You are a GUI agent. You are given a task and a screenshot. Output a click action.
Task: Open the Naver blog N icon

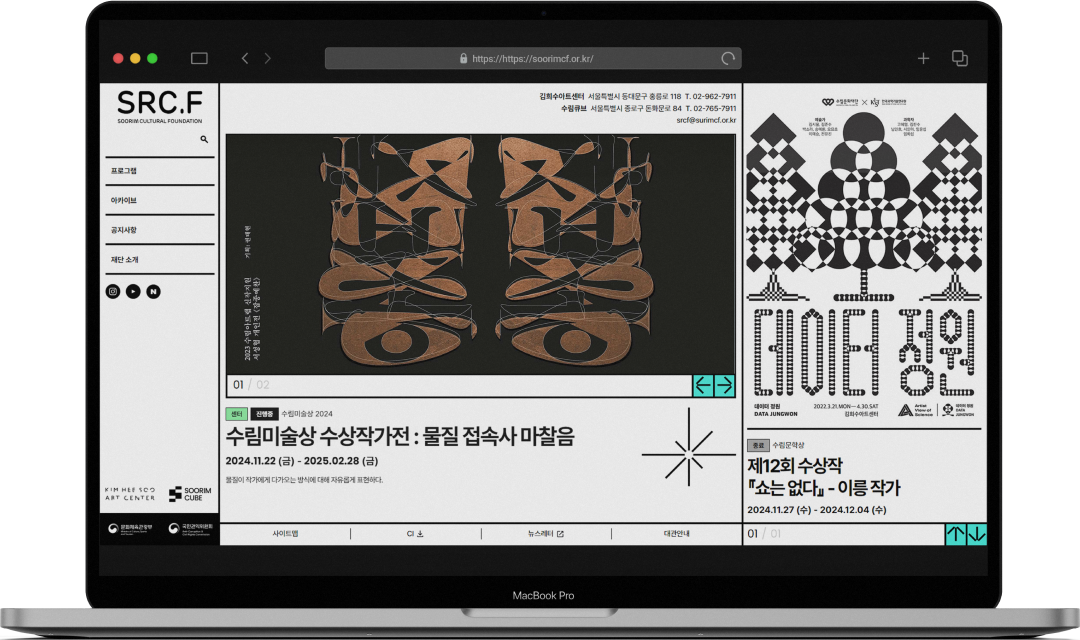click(x=153, y=291)
